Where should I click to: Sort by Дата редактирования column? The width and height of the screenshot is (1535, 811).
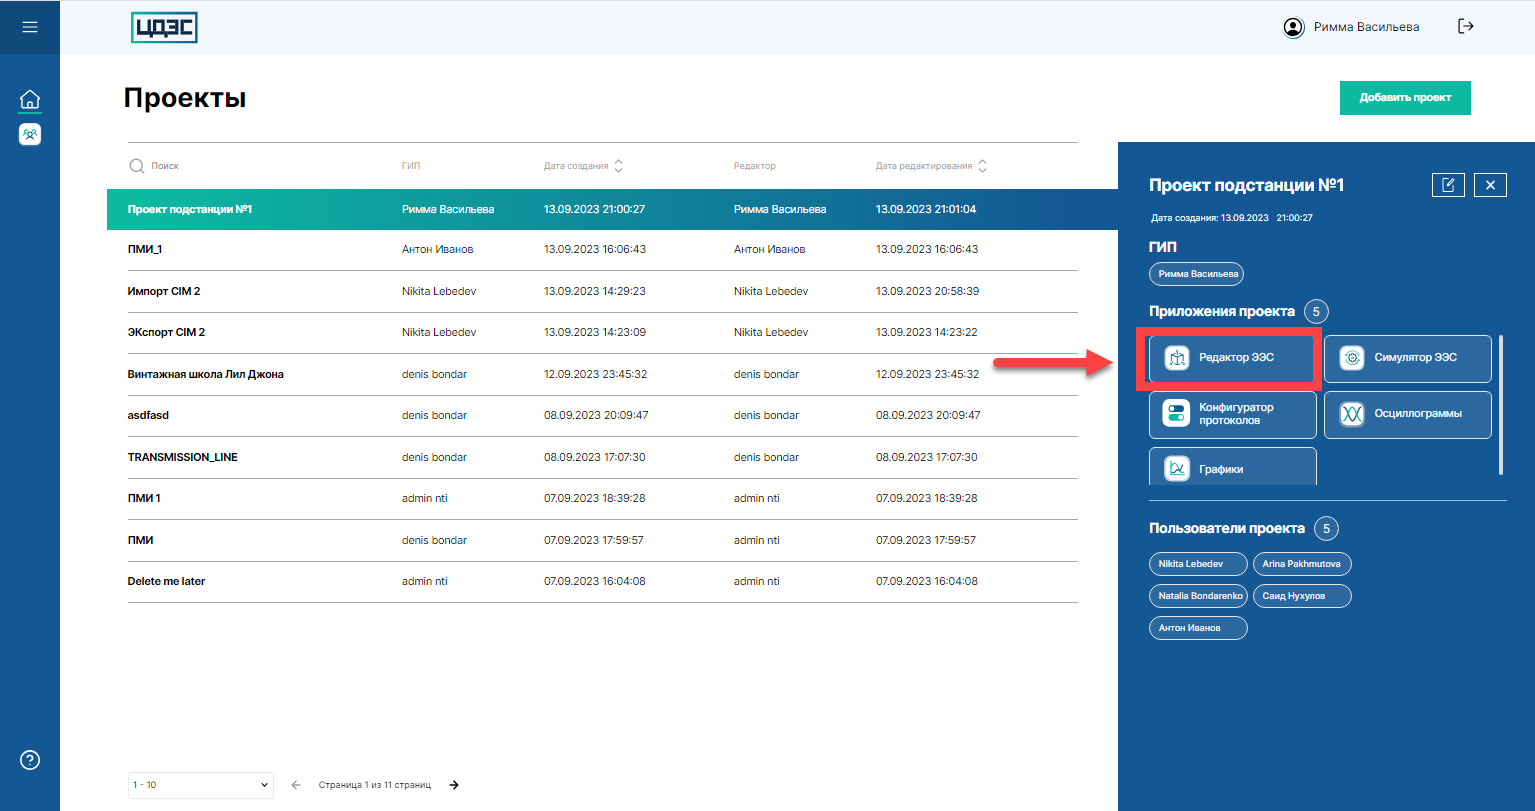(982, 166)
